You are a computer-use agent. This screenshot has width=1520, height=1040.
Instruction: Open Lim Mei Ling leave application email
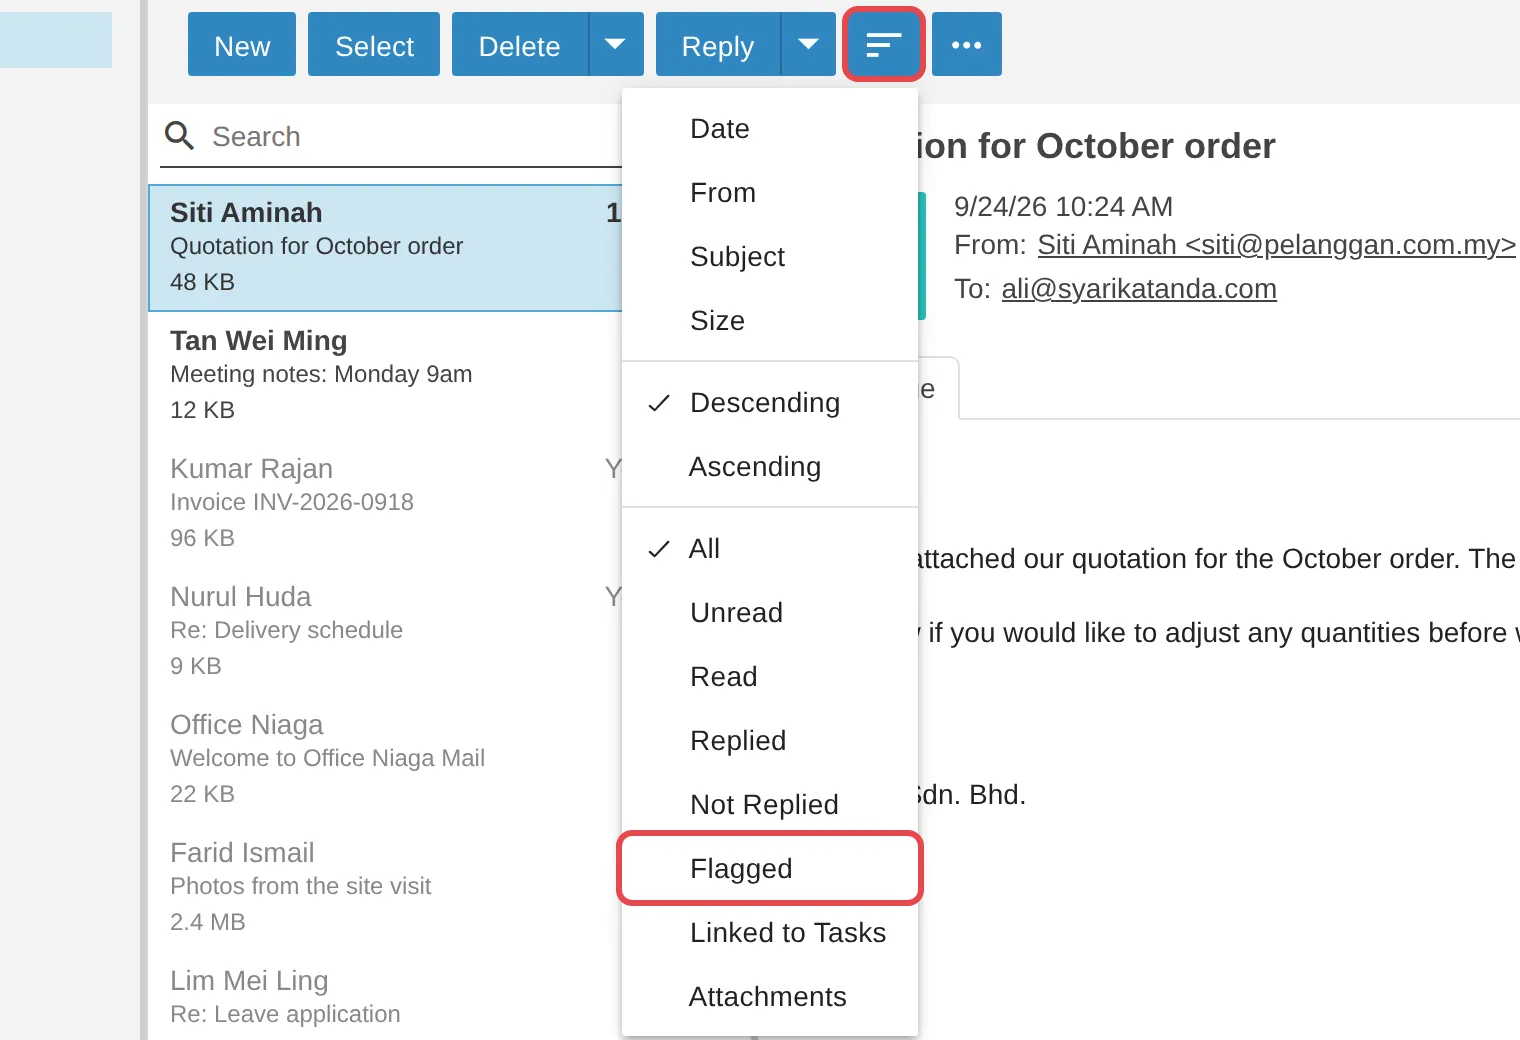tap(386, 998)
